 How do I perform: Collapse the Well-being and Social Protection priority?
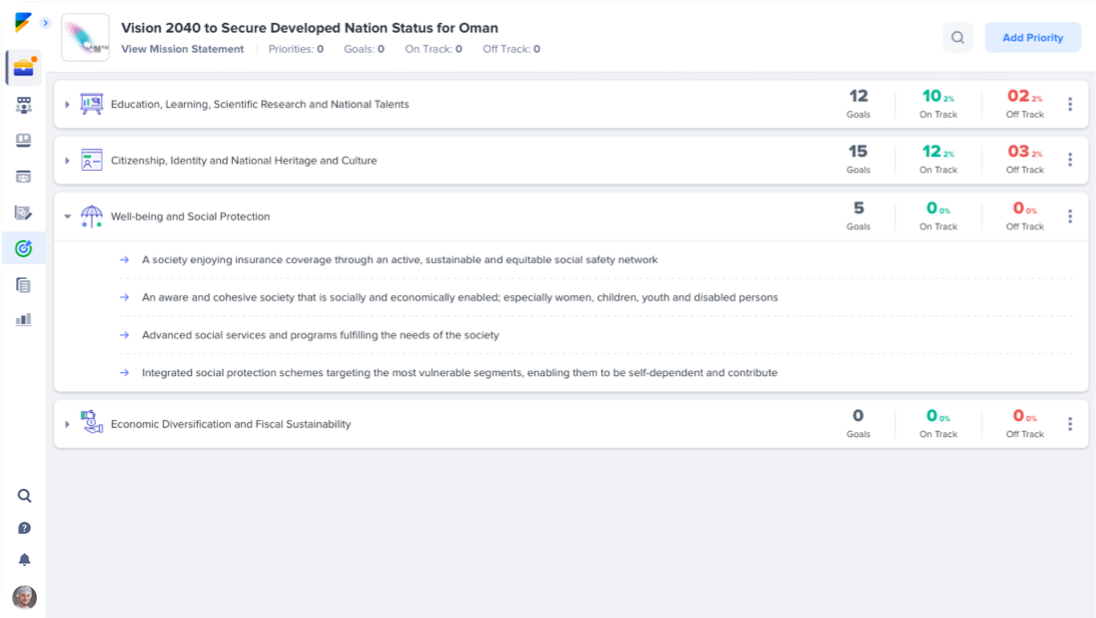pyautogui.click(x=67, y=216)
